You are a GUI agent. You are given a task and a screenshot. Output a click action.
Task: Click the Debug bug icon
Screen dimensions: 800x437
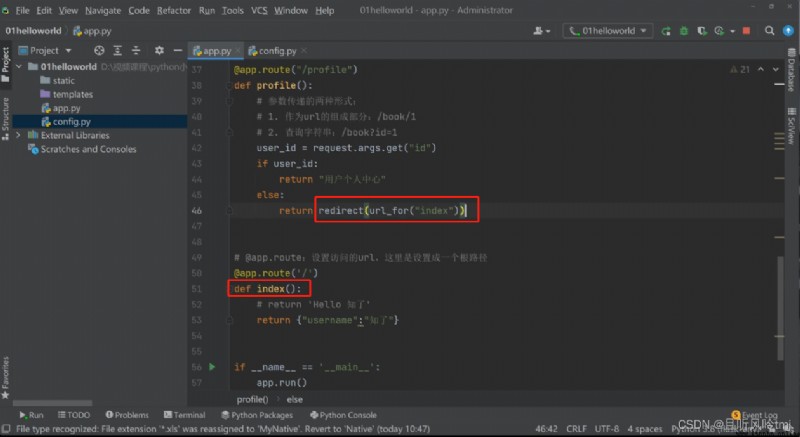coord(684,31)
